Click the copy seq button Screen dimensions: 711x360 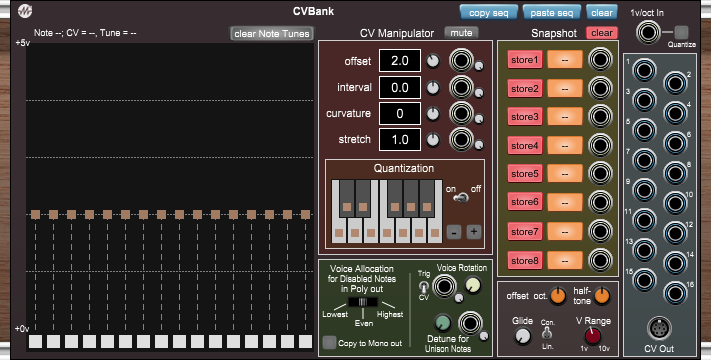pos(488,12)
